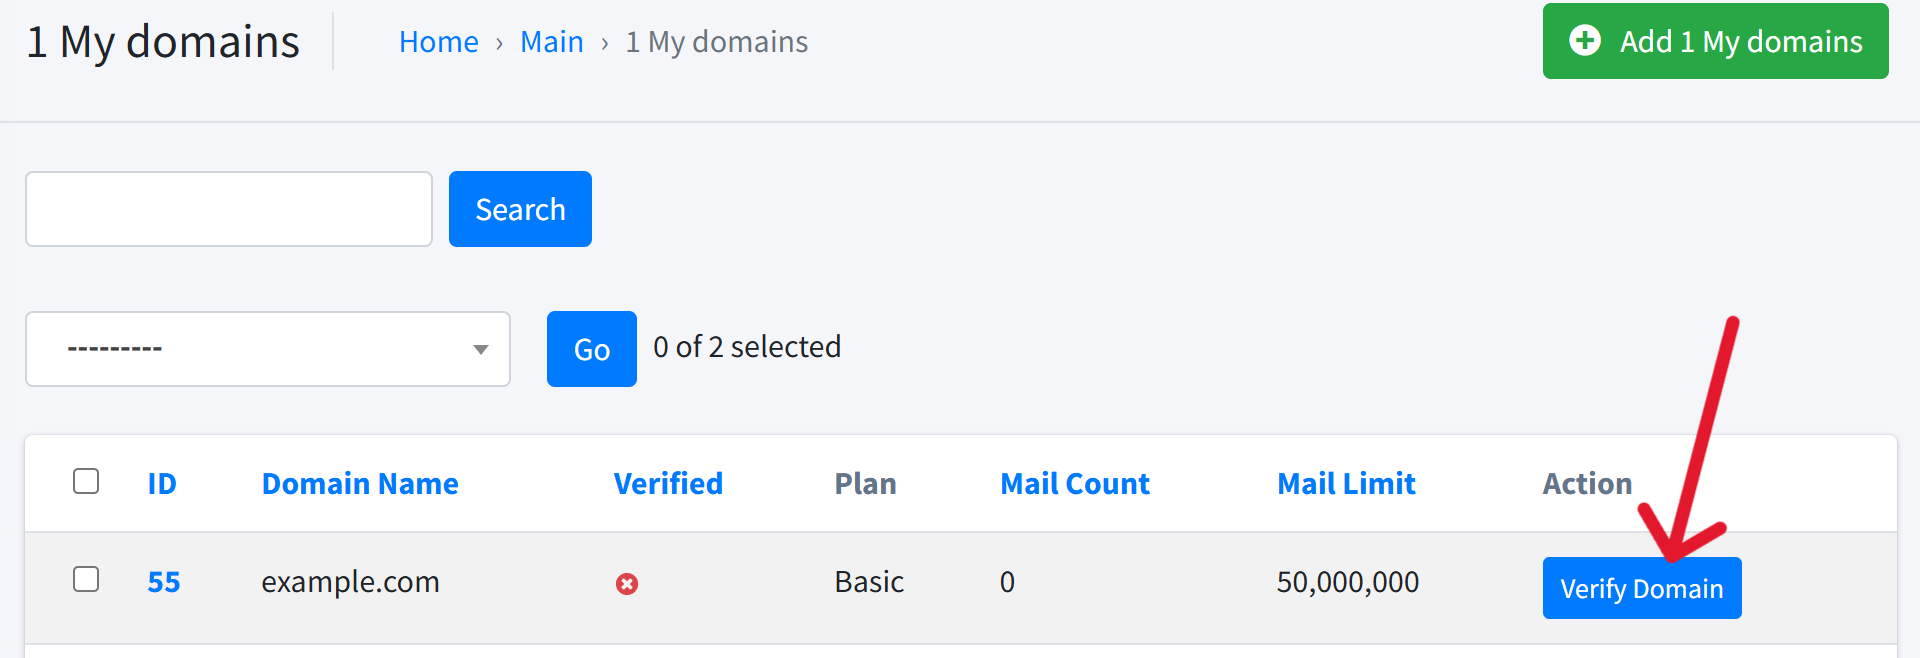Select the checkbox for domain example.com
1920x658 pixels.
[87, 579]
